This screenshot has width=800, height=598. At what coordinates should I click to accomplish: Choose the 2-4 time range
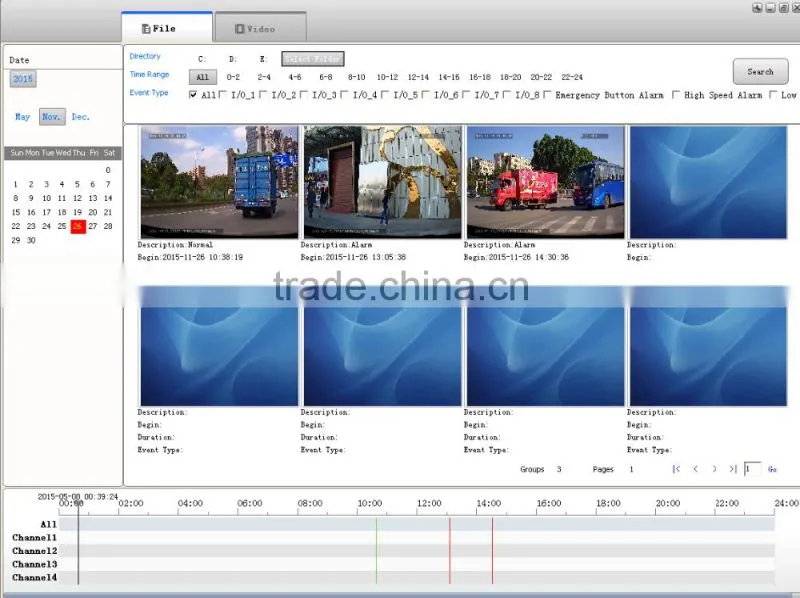pos(264,77)
